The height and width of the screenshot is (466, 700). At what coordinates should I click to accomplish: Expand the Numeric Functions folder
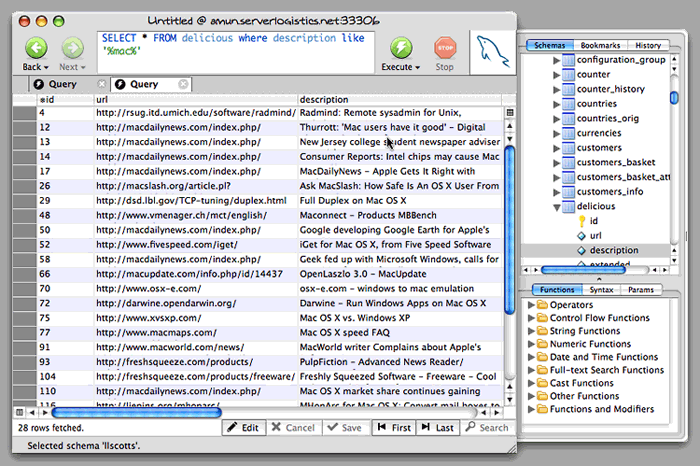click(x=531, y=344)
